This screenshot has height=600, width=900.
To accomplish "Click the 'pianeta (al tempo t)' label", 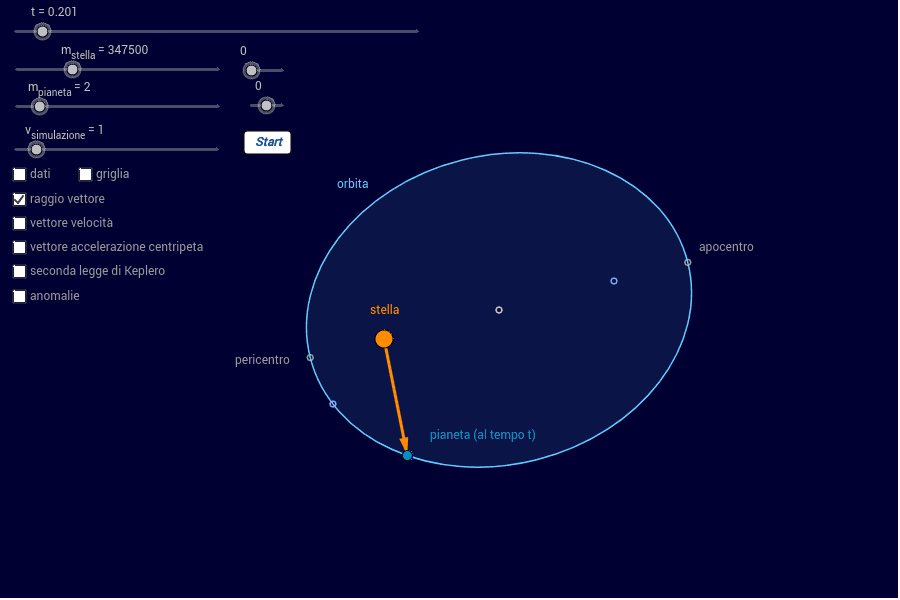I will coord(483,435).
